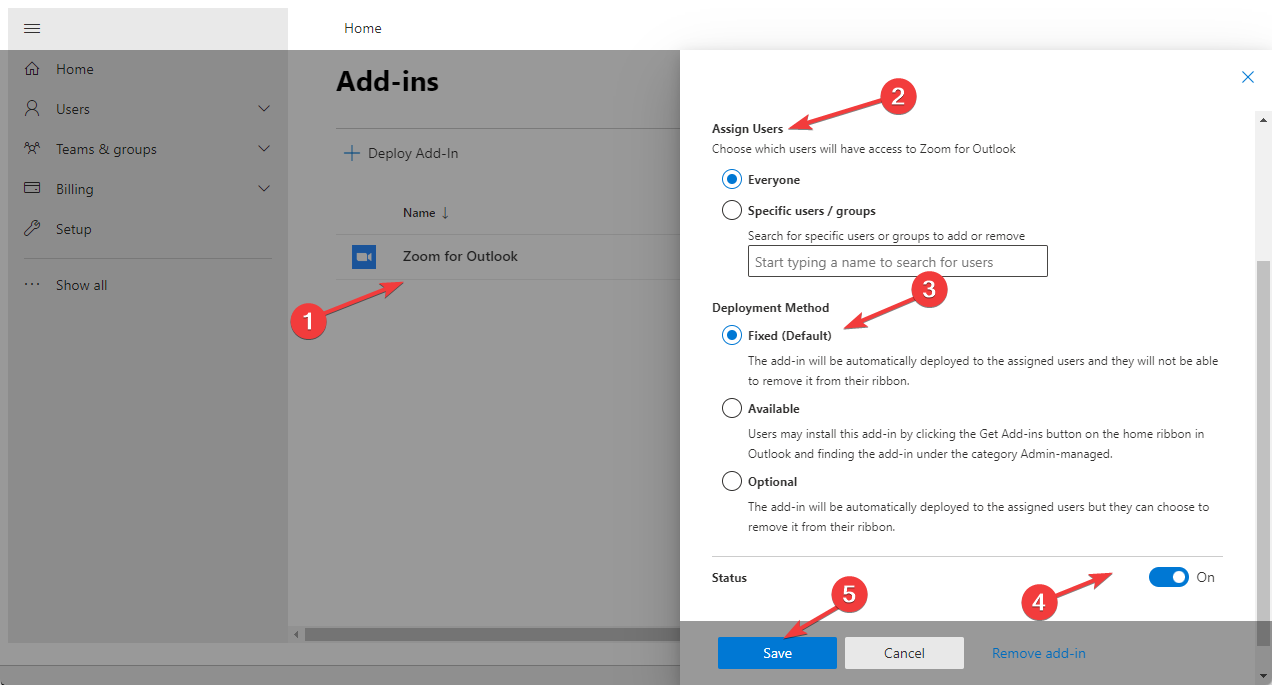Click the hamburger menu icon
Screen dimensions: 1272x685
(x=32, y=28)
